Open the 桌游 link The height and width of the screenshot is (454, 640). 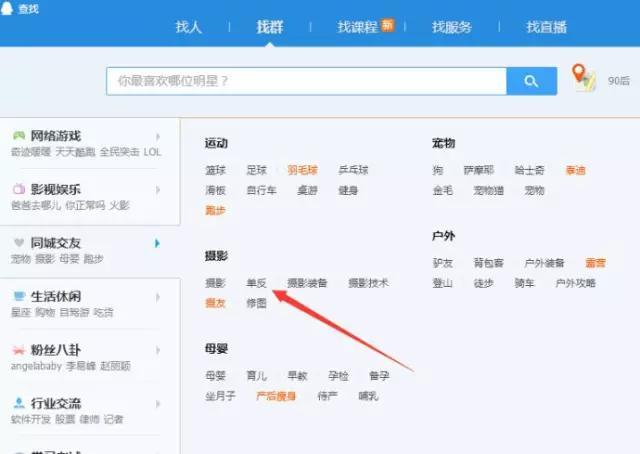308,190
